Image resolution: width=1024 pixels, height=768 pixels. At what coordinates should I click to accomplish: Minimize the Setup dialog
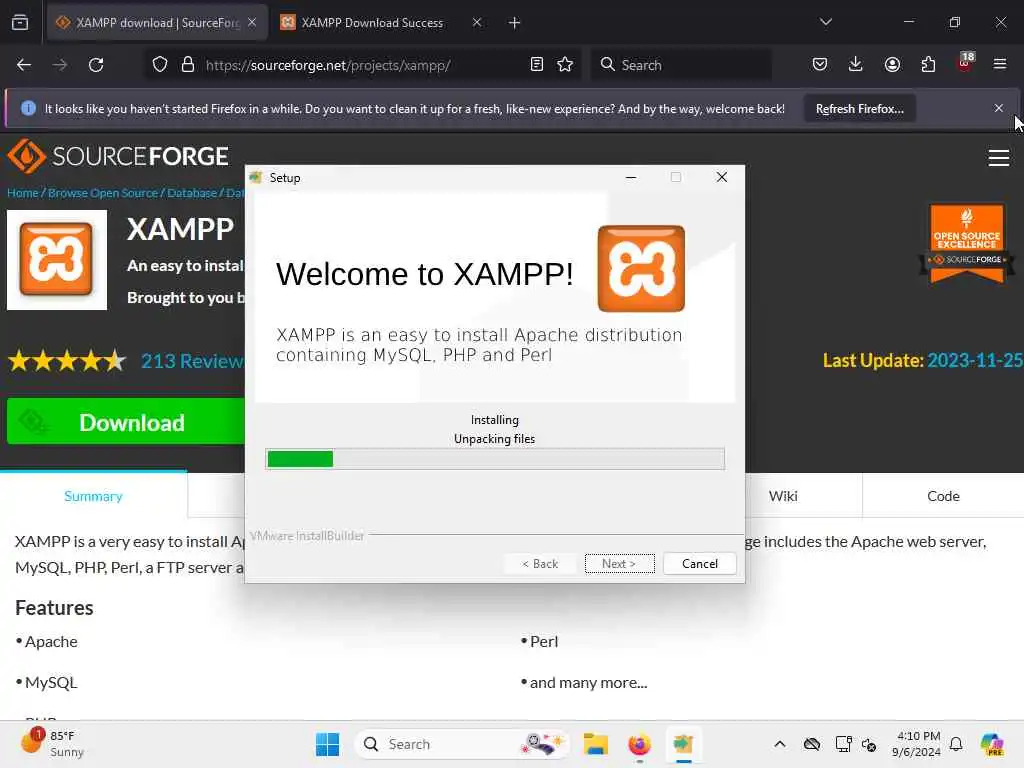pos(631,178)
